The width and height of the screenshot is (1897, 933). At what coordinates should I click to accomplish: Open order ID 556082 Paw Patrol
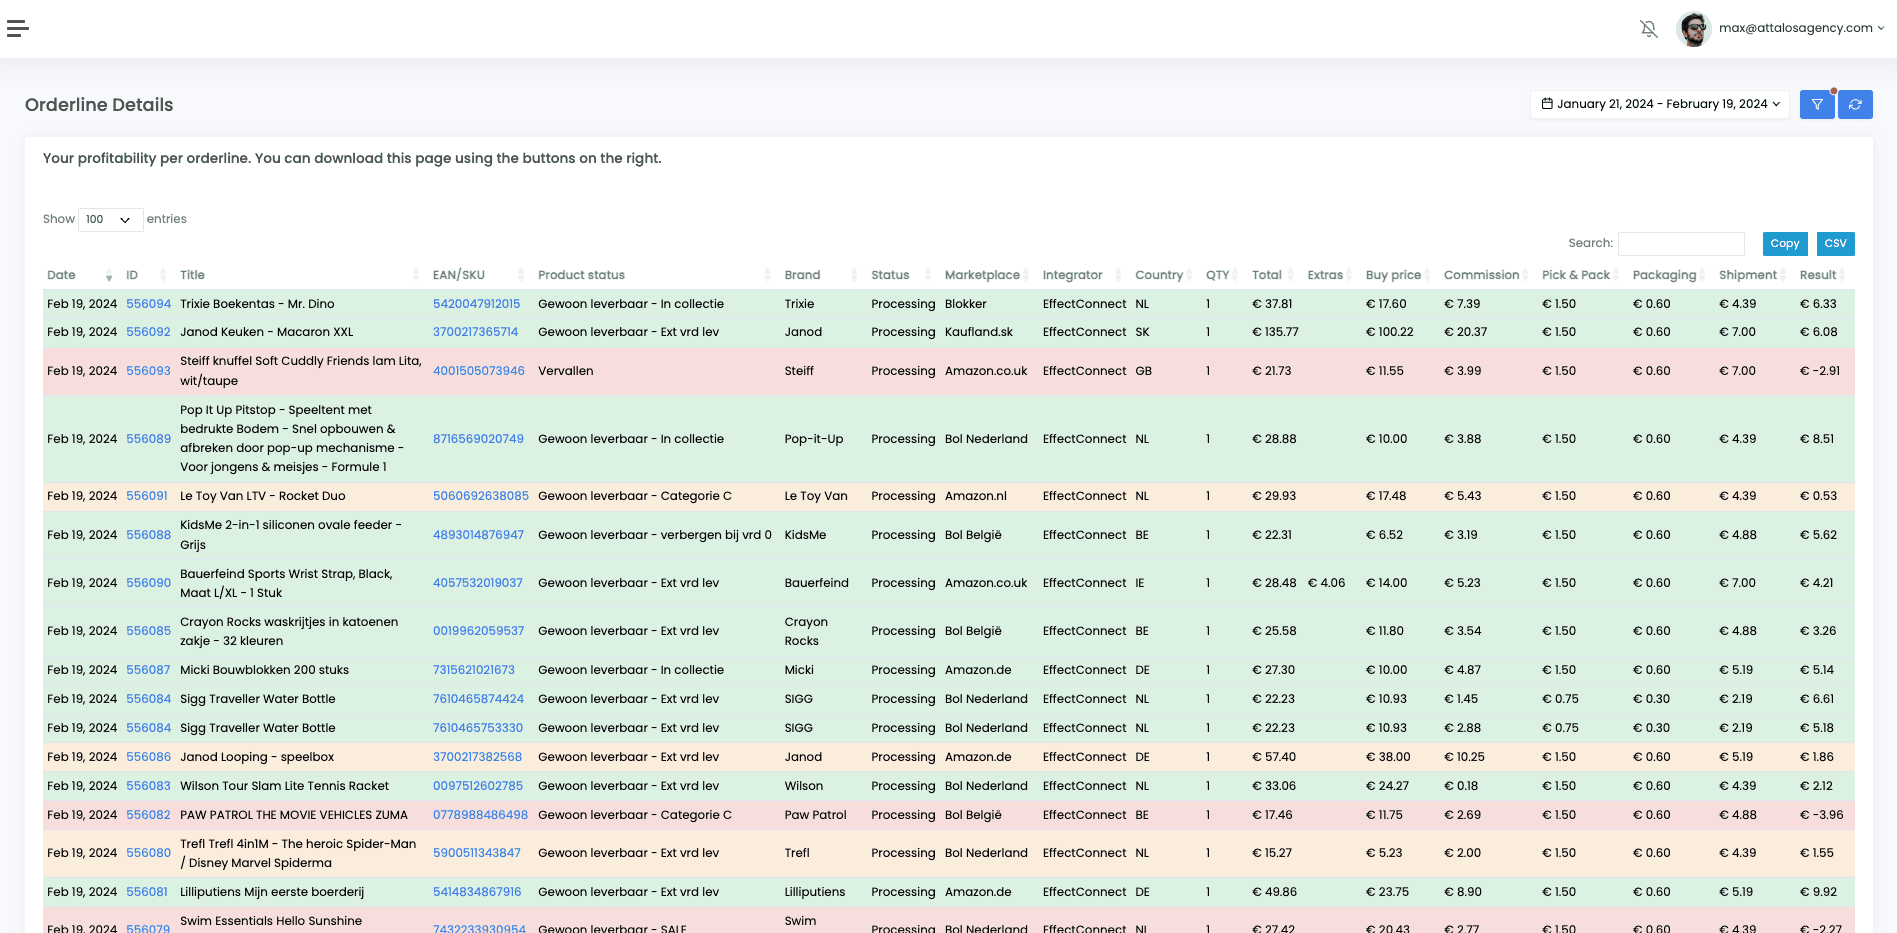point(148,815)
